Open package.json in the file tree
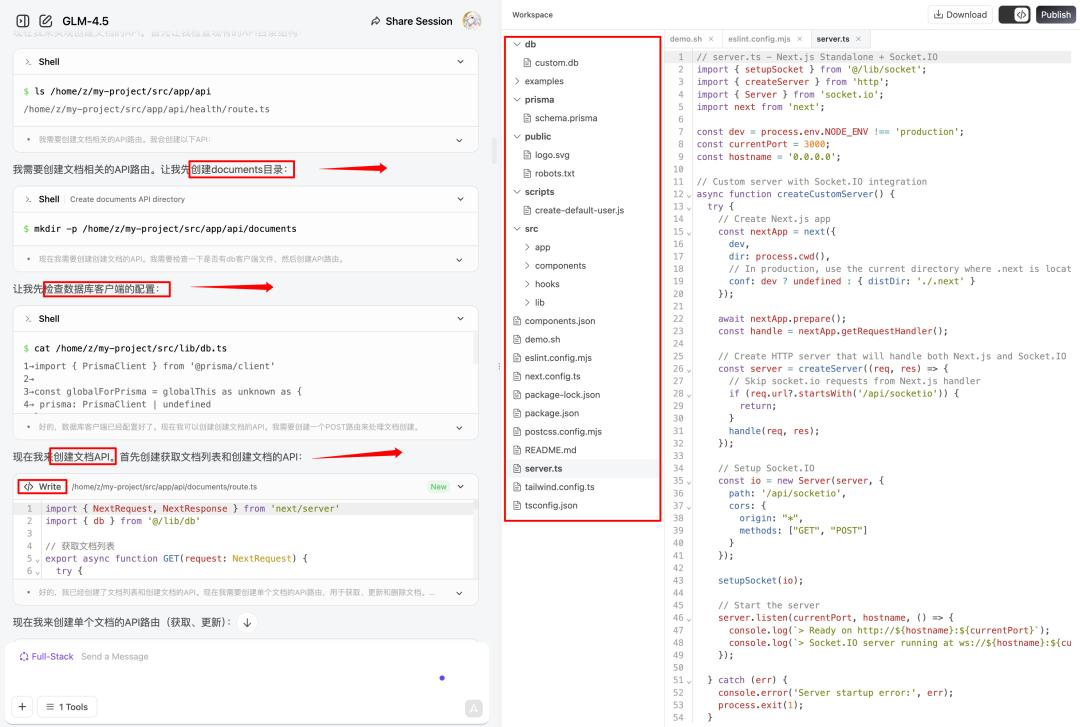 click(x=551, y=413)
